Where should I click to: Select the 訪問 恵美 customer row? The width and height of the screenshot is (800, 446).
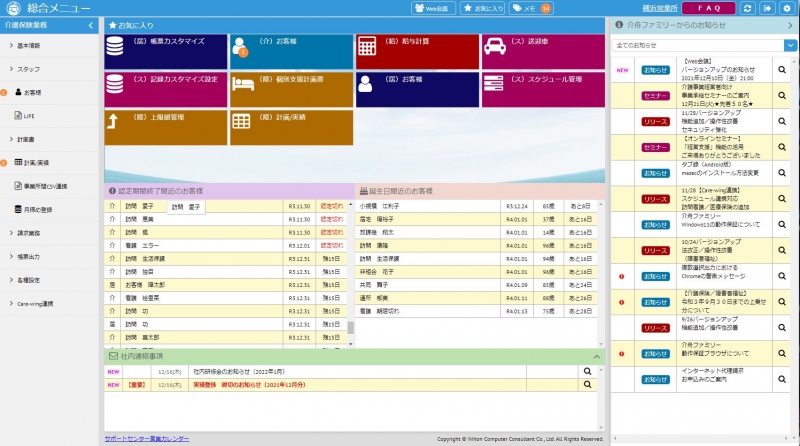tap(226, 219)
